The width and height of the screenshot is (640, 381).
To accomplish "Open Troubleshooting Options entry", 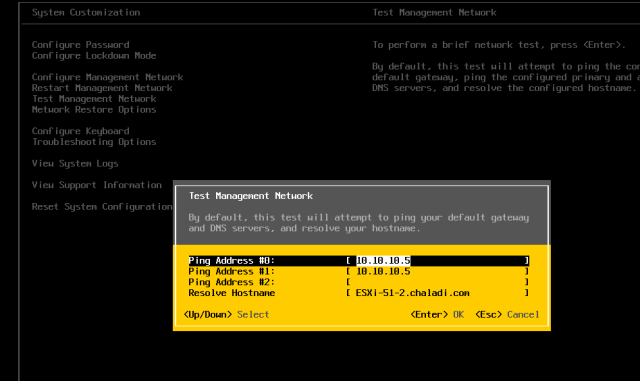I will [x=94, y=142].
